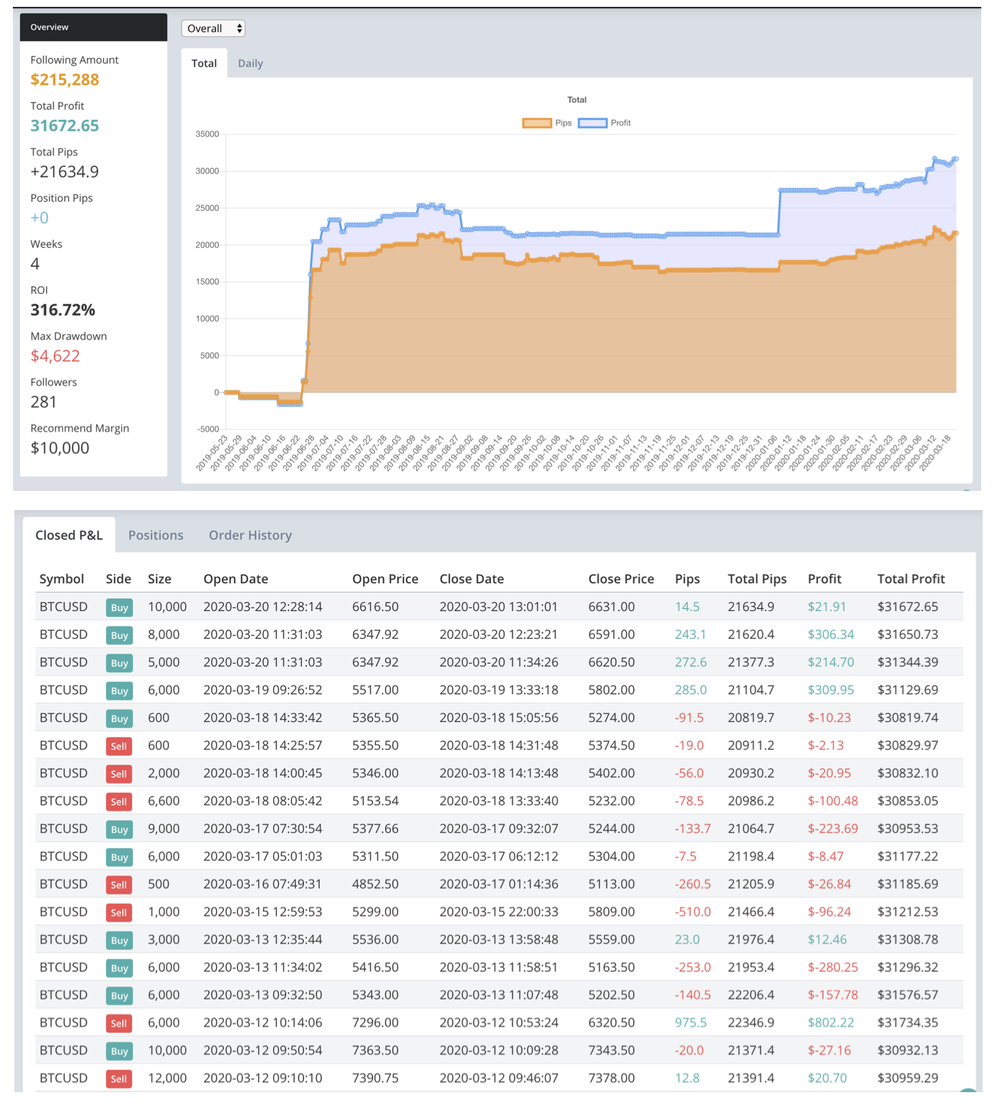
Task: Click Buy badge in the 3,000 size row
Action: [x=119, y=940]
